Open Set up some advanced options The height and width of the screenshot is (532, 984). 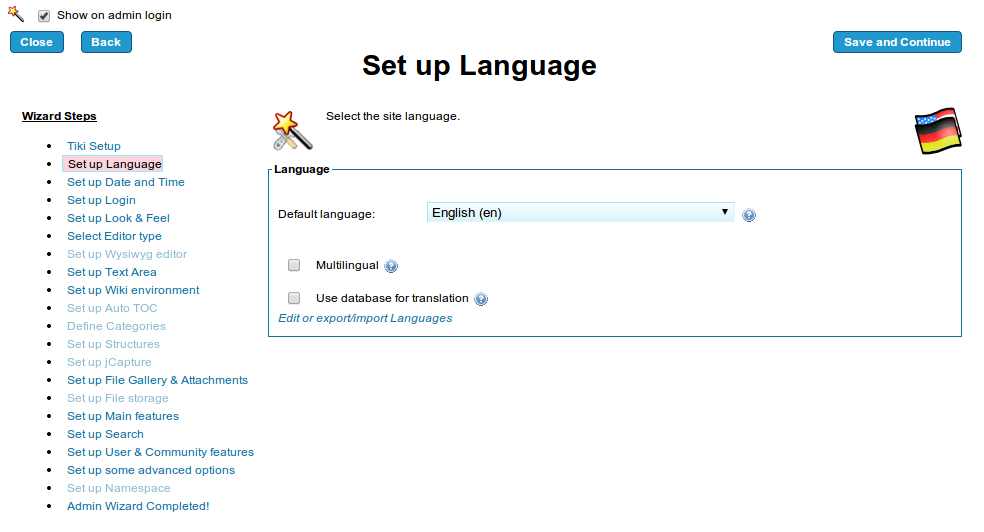[x=151, y=471]
